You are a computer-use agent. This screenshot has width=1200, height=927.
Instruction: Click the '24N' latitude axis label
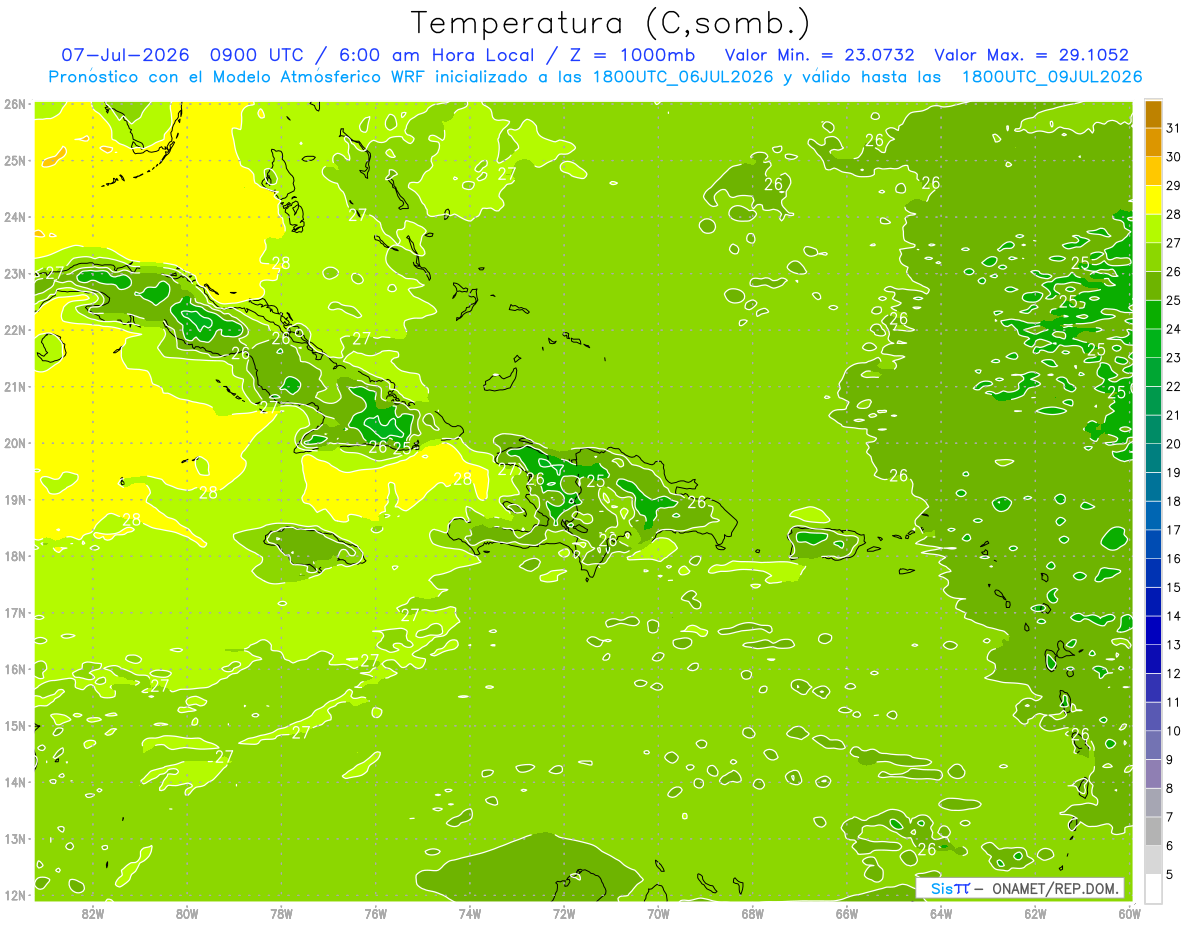coord(14,217)
